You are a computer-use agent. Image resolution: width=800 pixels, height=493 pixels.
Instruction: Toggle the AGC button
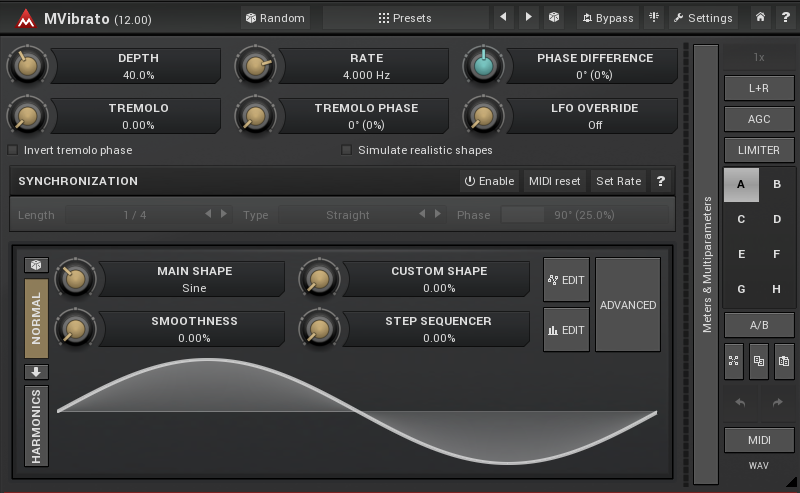click(x=759, y=119)
